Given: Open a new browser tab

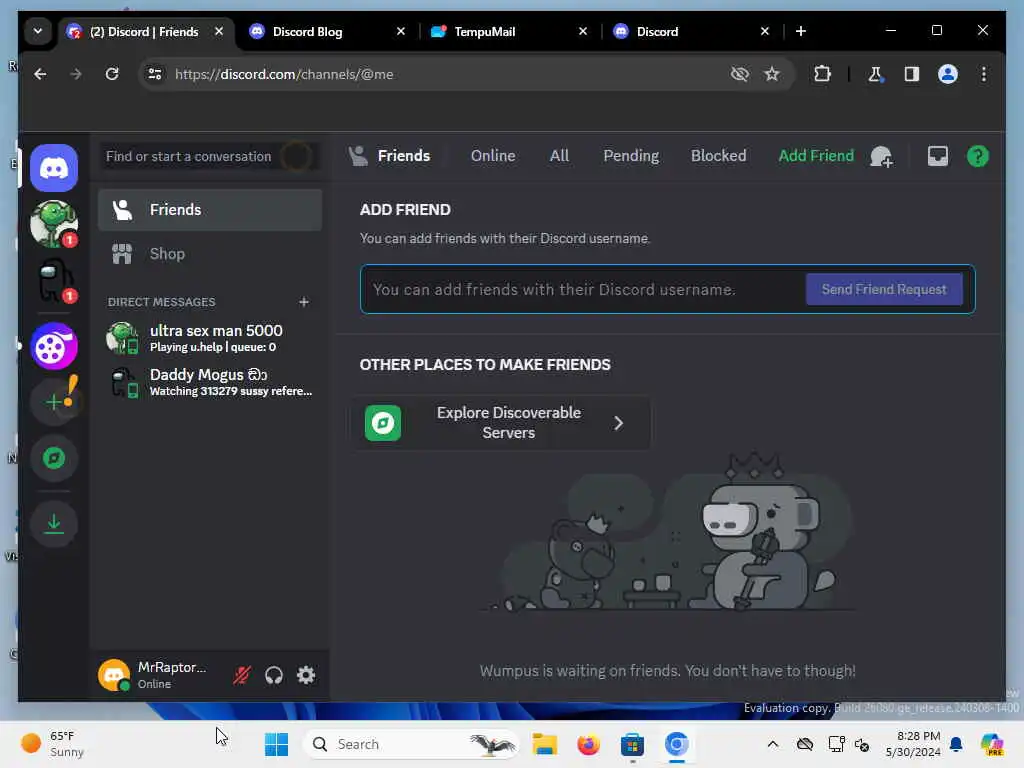Looking at the screenshot, I should 801,31.
